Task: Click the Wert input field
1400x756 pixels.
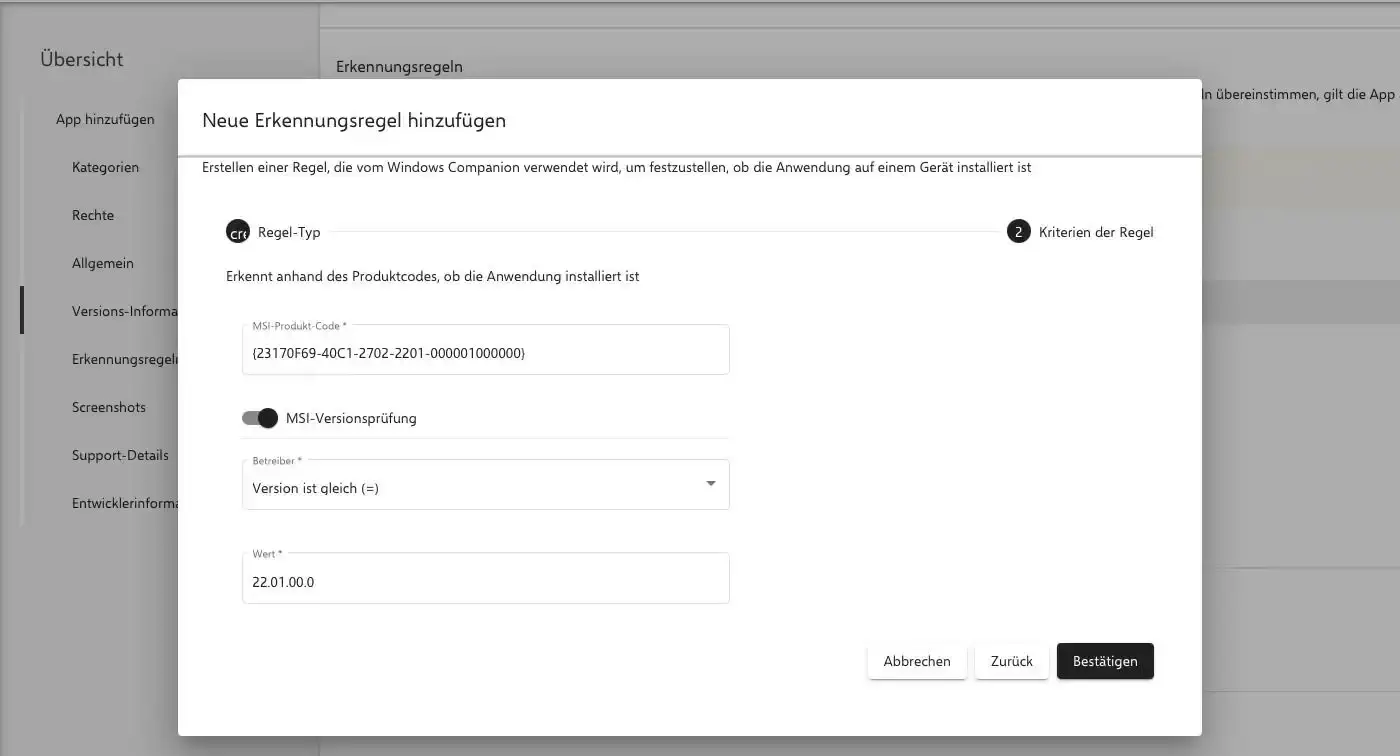Action: pos(485,581)
